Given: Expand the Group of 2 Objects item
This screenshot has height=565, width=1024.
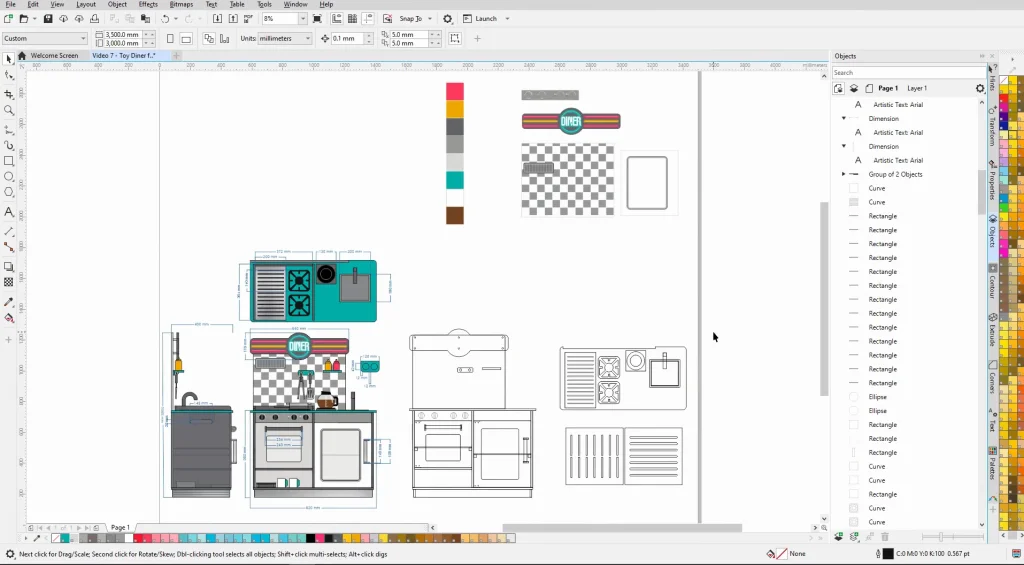Looking at the screenshot, I should pyautogui.click(x=844, y=174).
